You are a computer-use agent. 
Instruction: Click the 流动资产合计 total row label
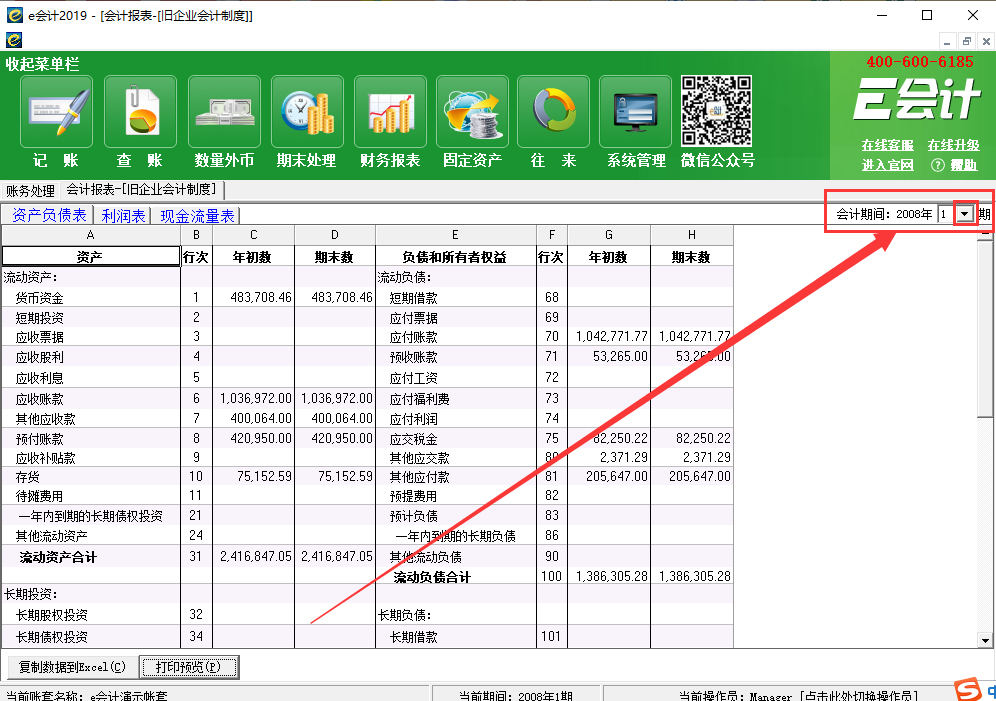click(58, 557)
